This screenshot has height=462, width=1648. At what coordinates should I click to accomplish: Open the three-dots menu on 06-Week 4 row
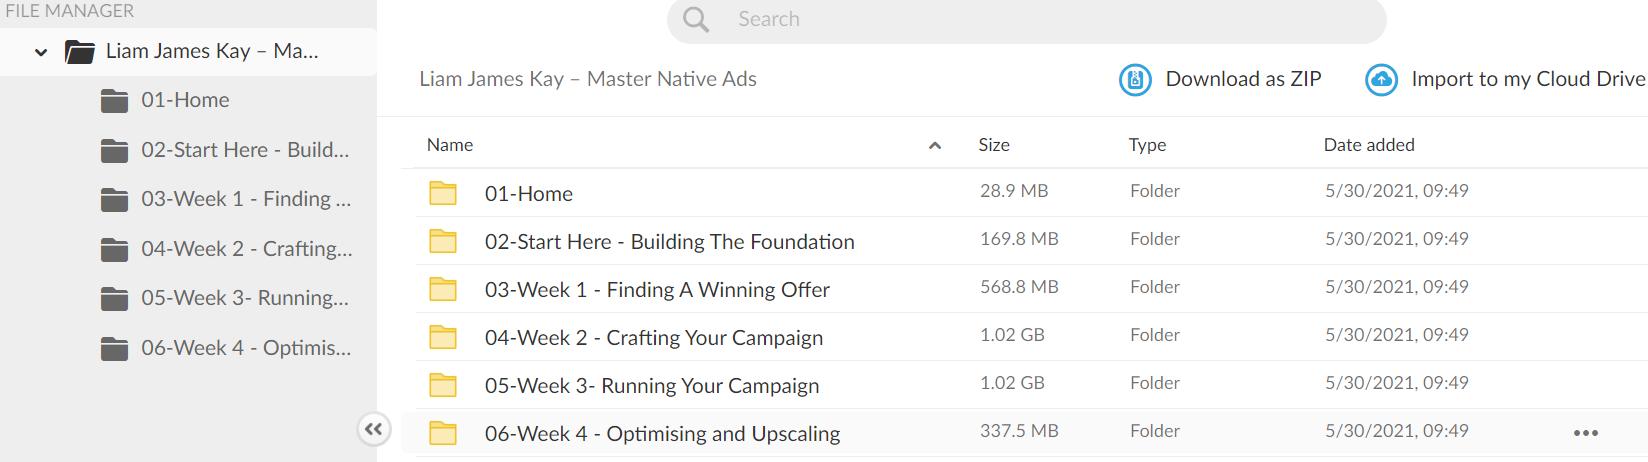1586,433
